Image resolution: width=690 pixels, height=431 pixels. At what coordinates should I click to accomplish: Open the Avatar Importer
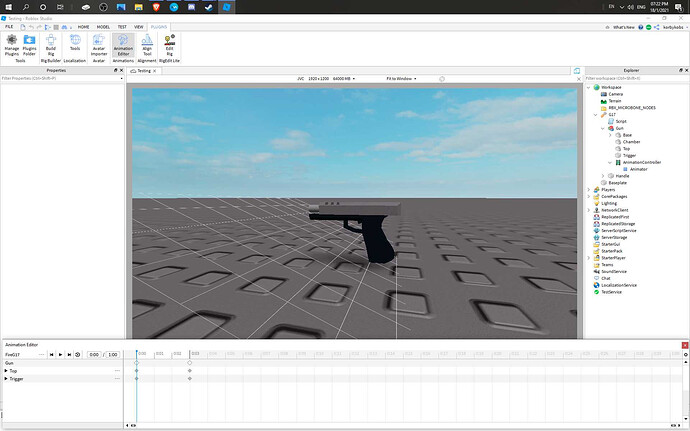99,45
